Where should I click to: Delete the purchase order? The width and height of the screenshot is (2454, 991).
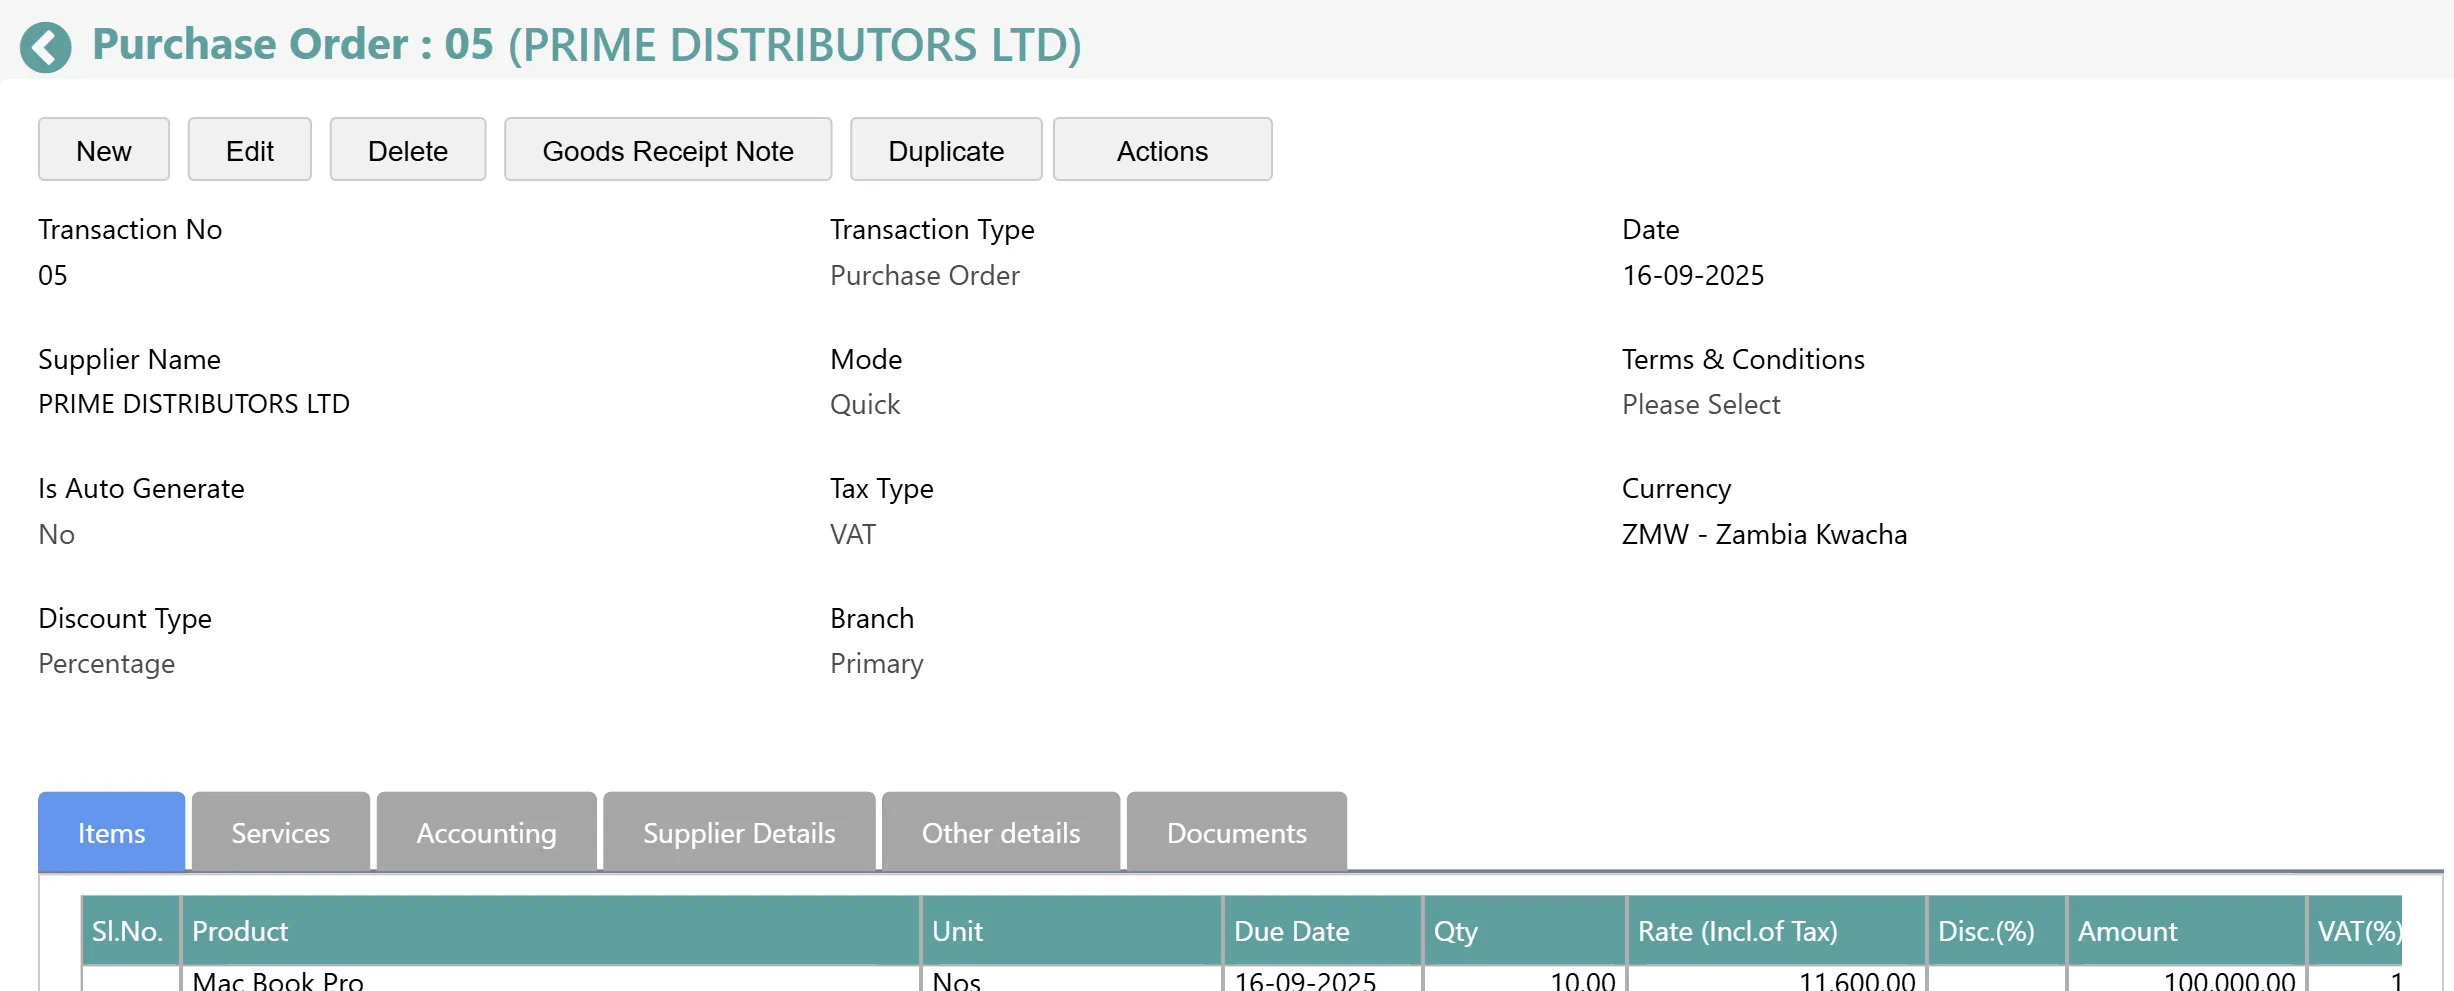pyautogui.click(x=408, y=150)
